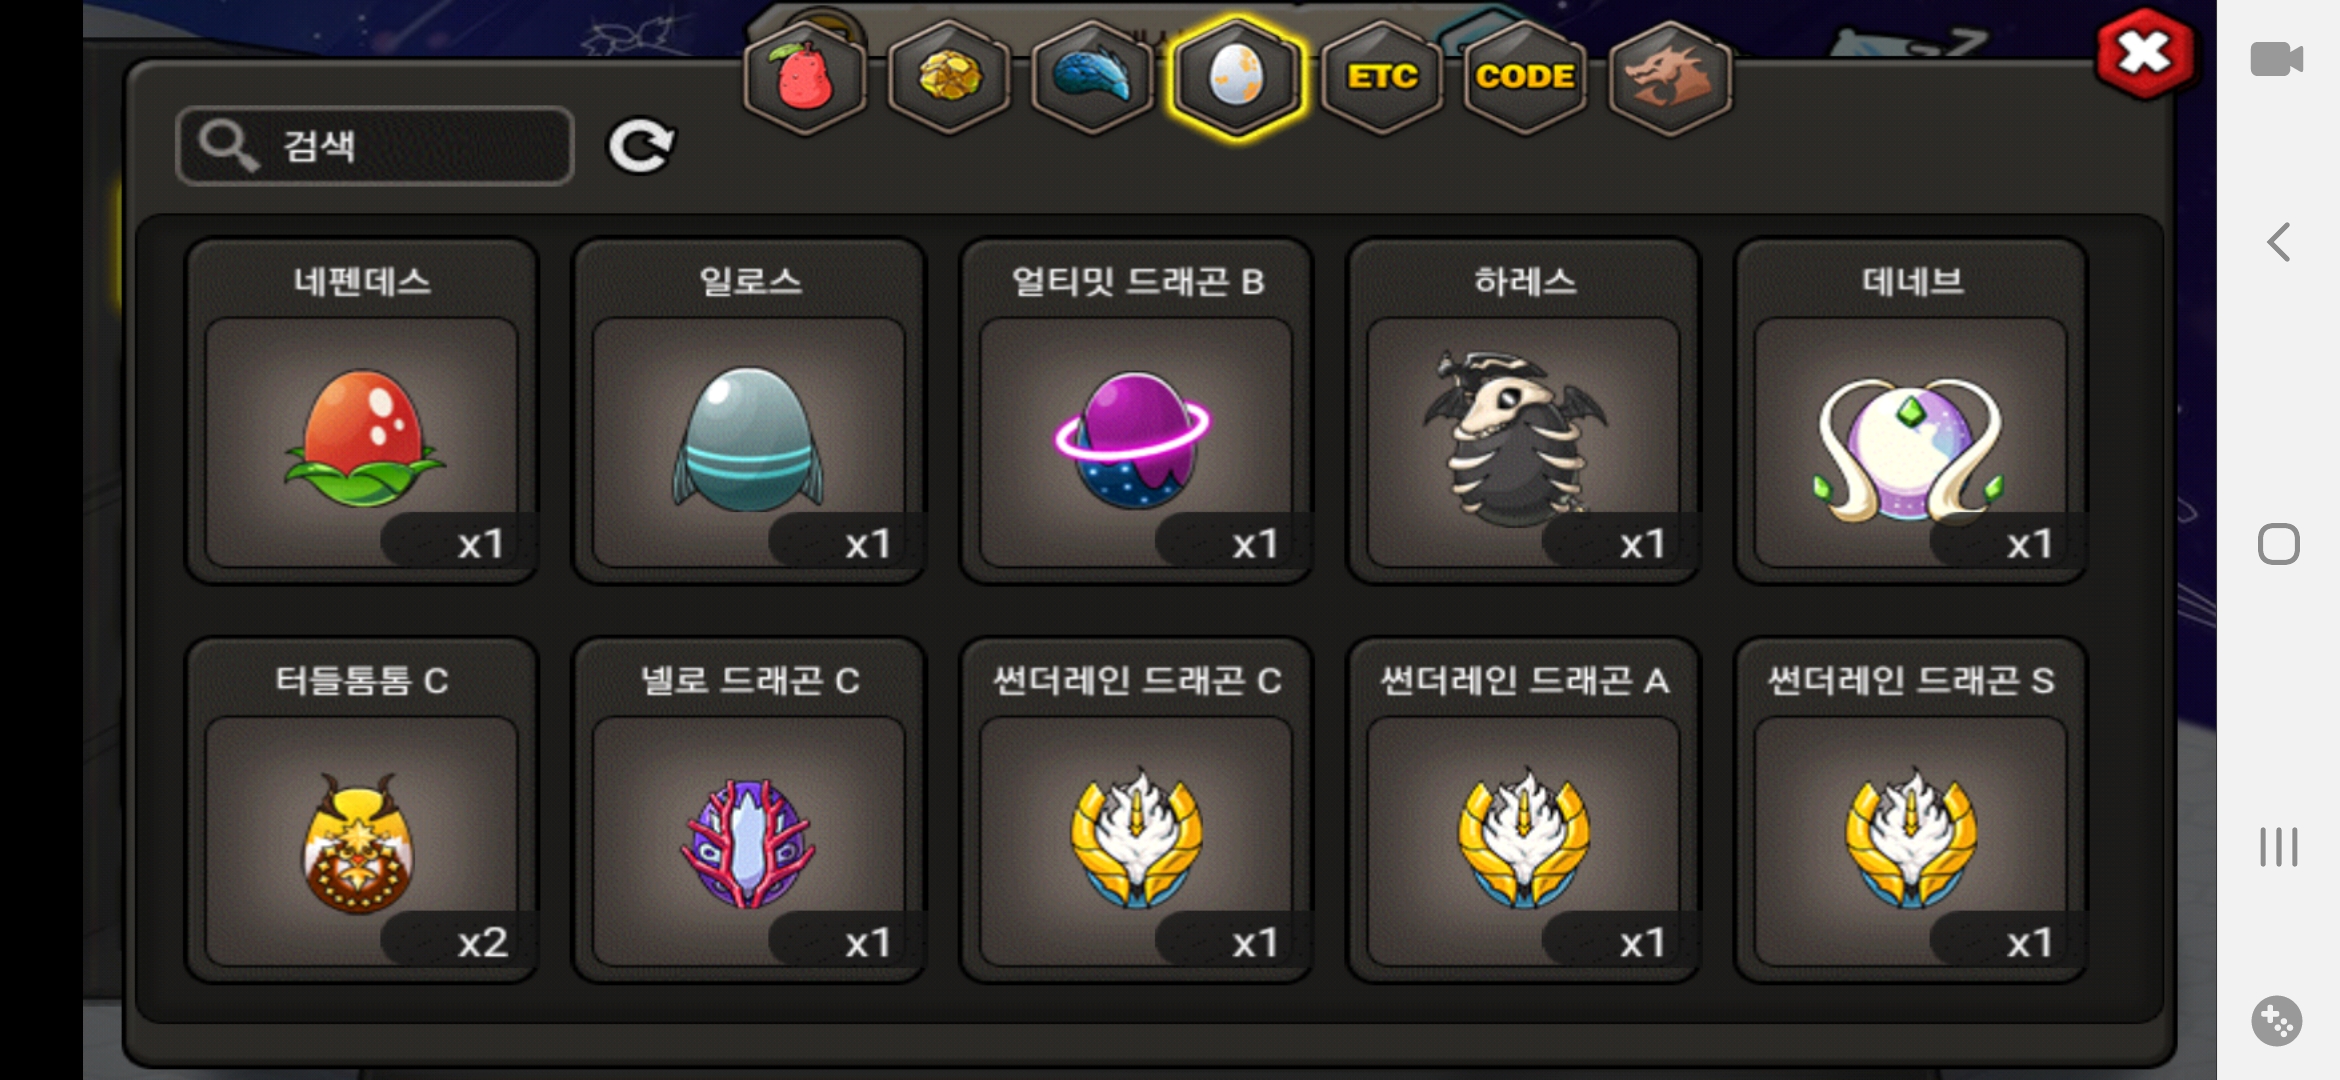The height and width of the screenshot is (1080, 2340).
Task: Select the 터들톰톰 C egg item
Action: click(x=362, y=810)
